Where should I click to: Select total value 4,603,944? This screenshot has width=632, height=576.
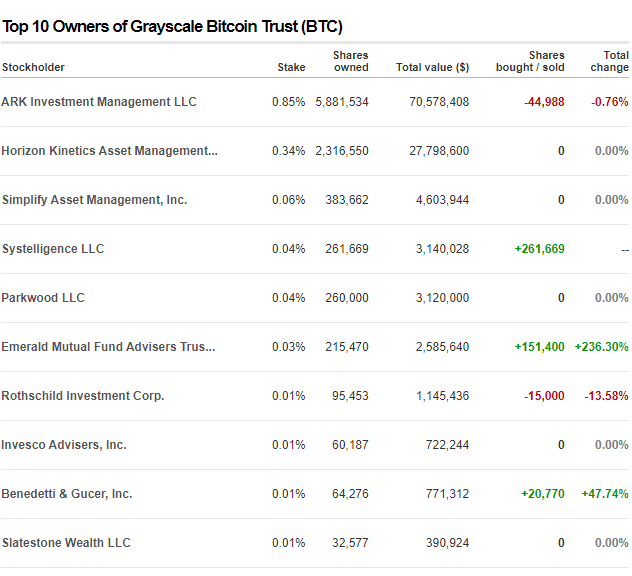coord(443,200)
